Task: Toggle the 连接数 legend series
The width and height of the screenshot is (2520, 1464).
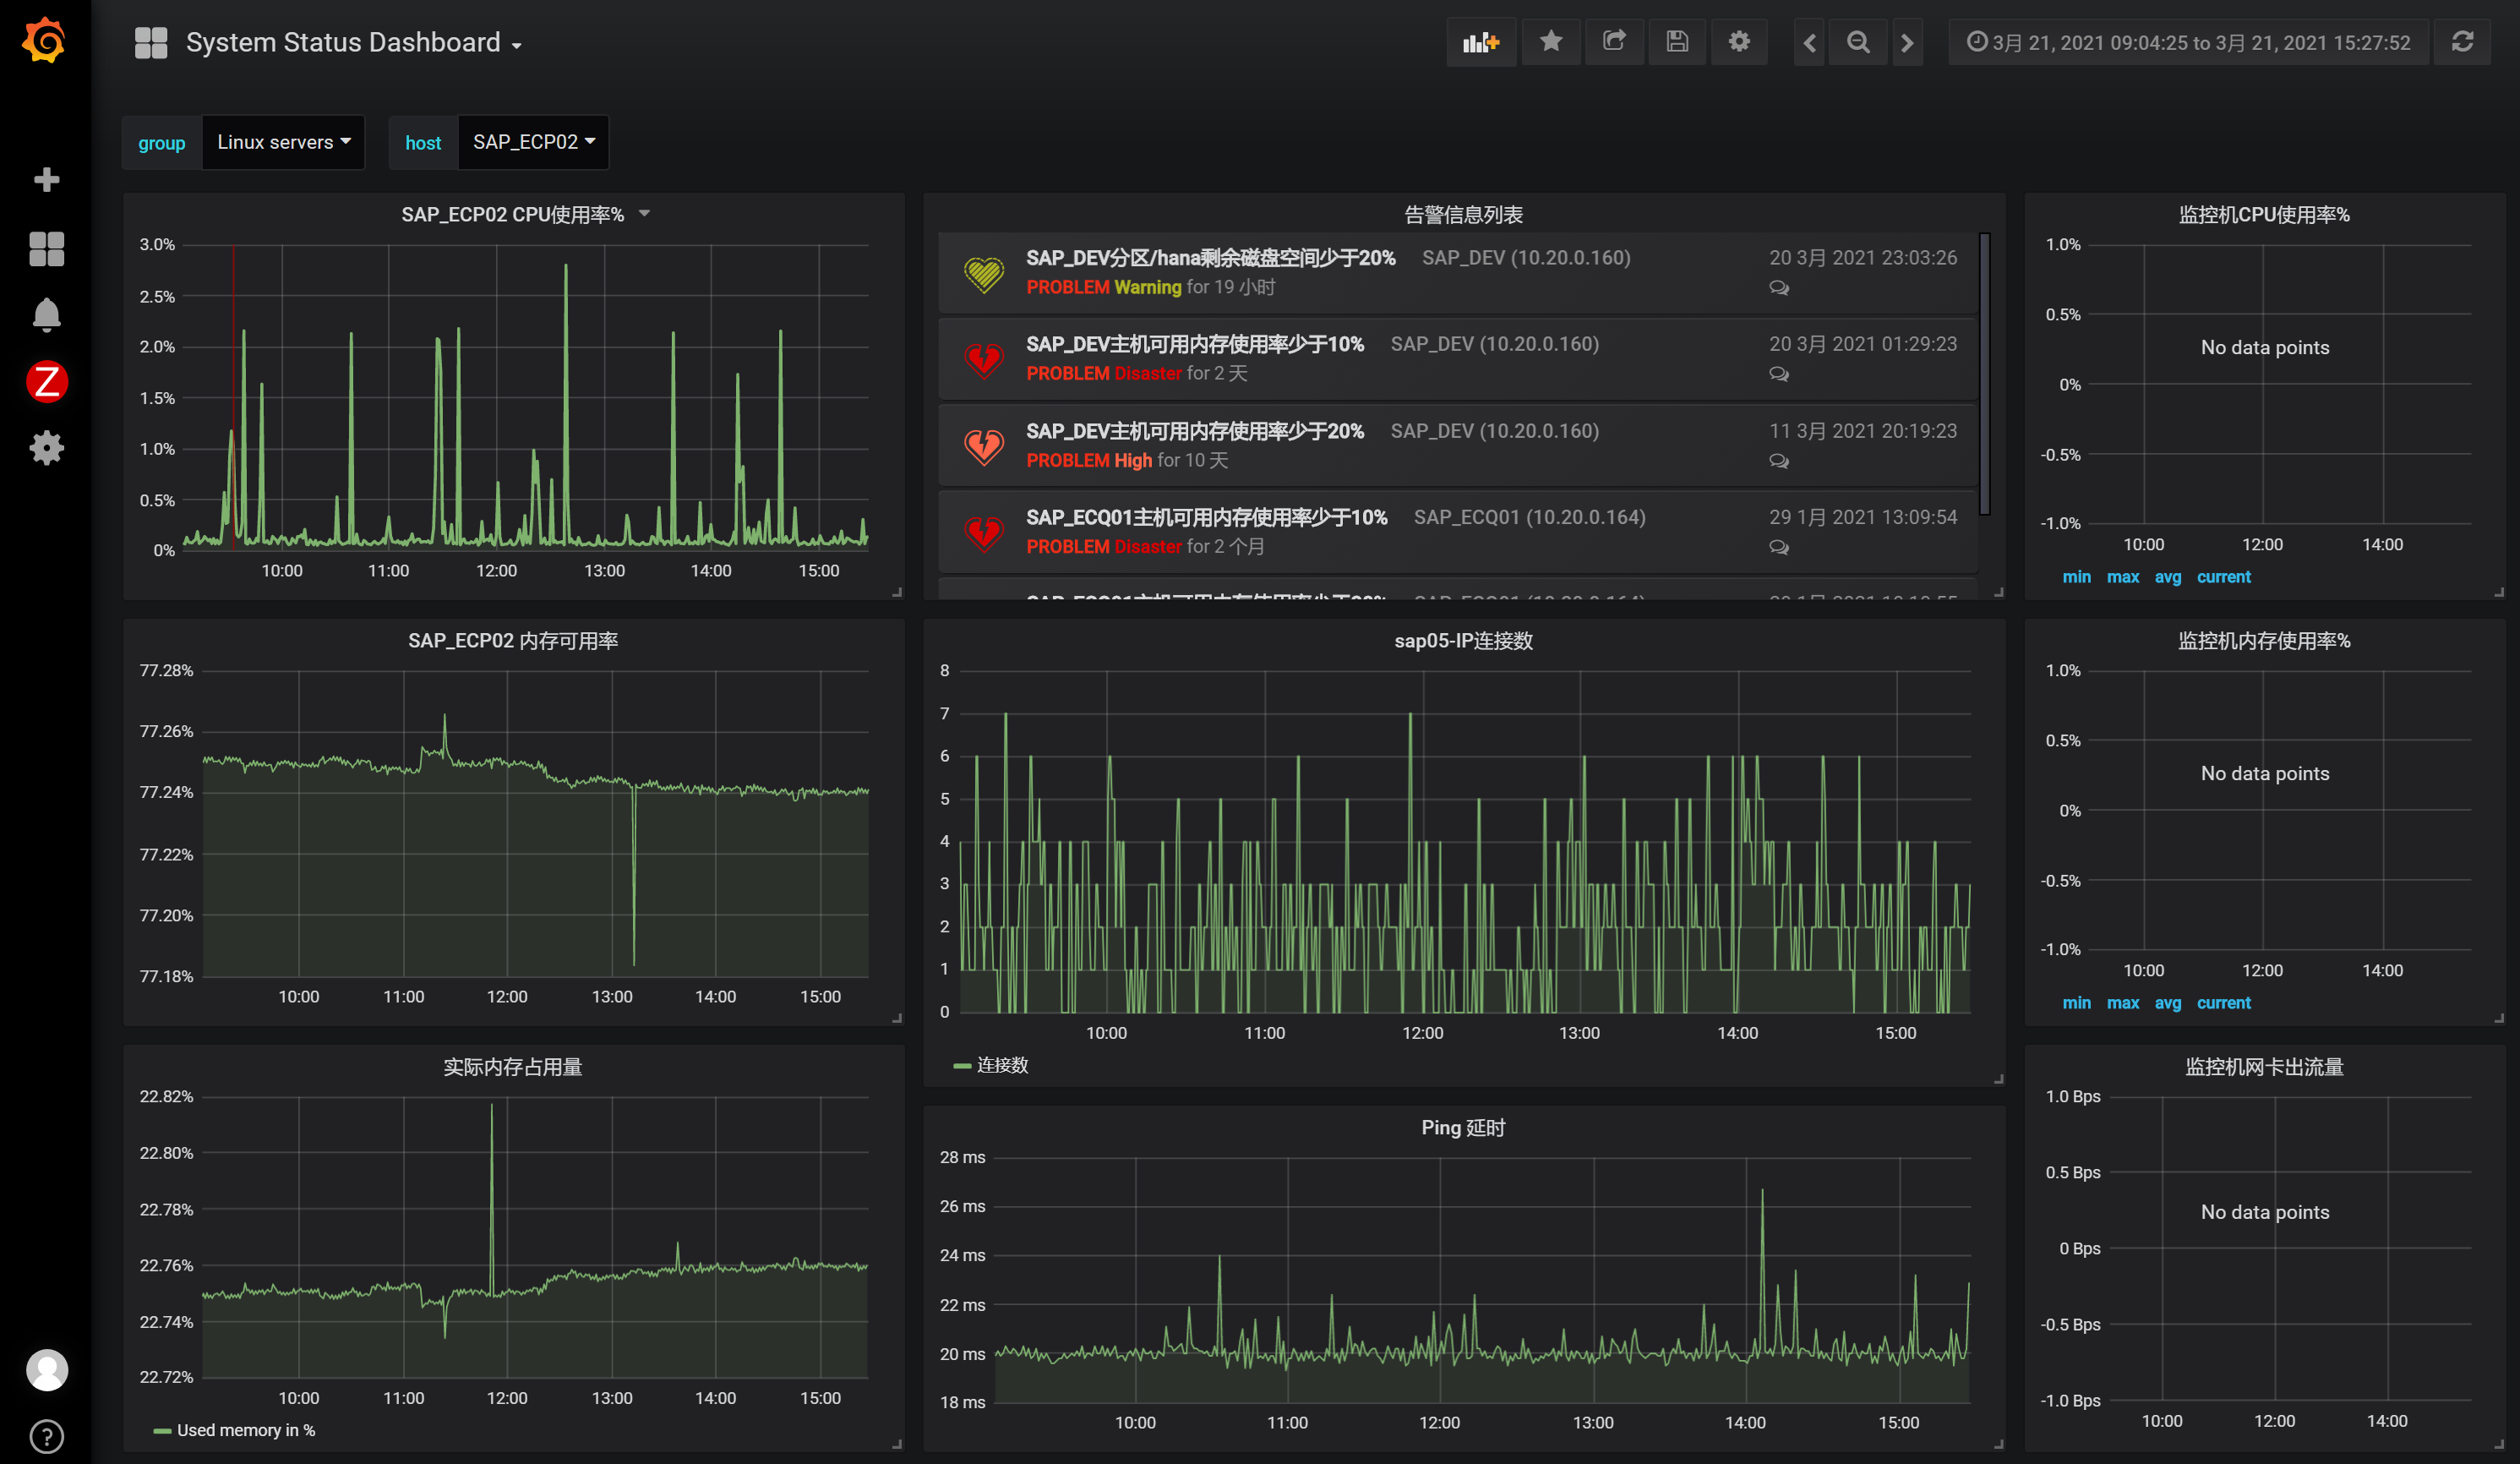Action: 1001,1065
